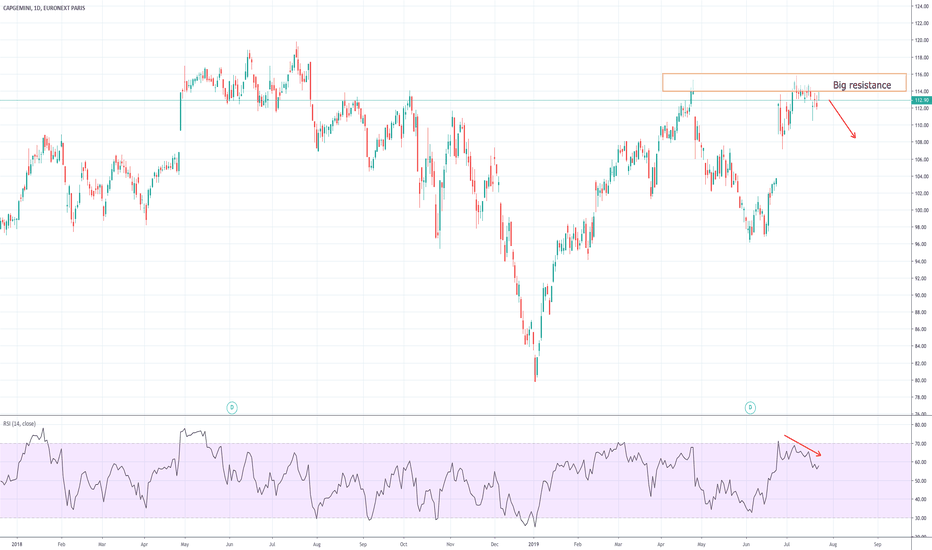Image resolution: width=932 pixels, height=550 pixels.
Task: Click the 120.00 price axis label
Action: [921, 40]
